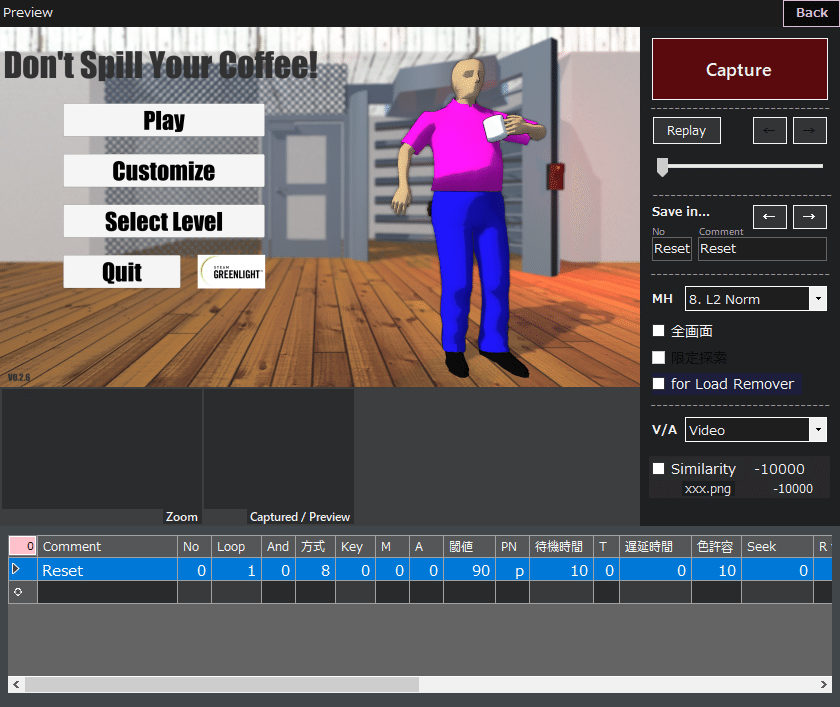Click the Seek column header
The height and width of the screenshot is (707, 840).
[777, 546]
